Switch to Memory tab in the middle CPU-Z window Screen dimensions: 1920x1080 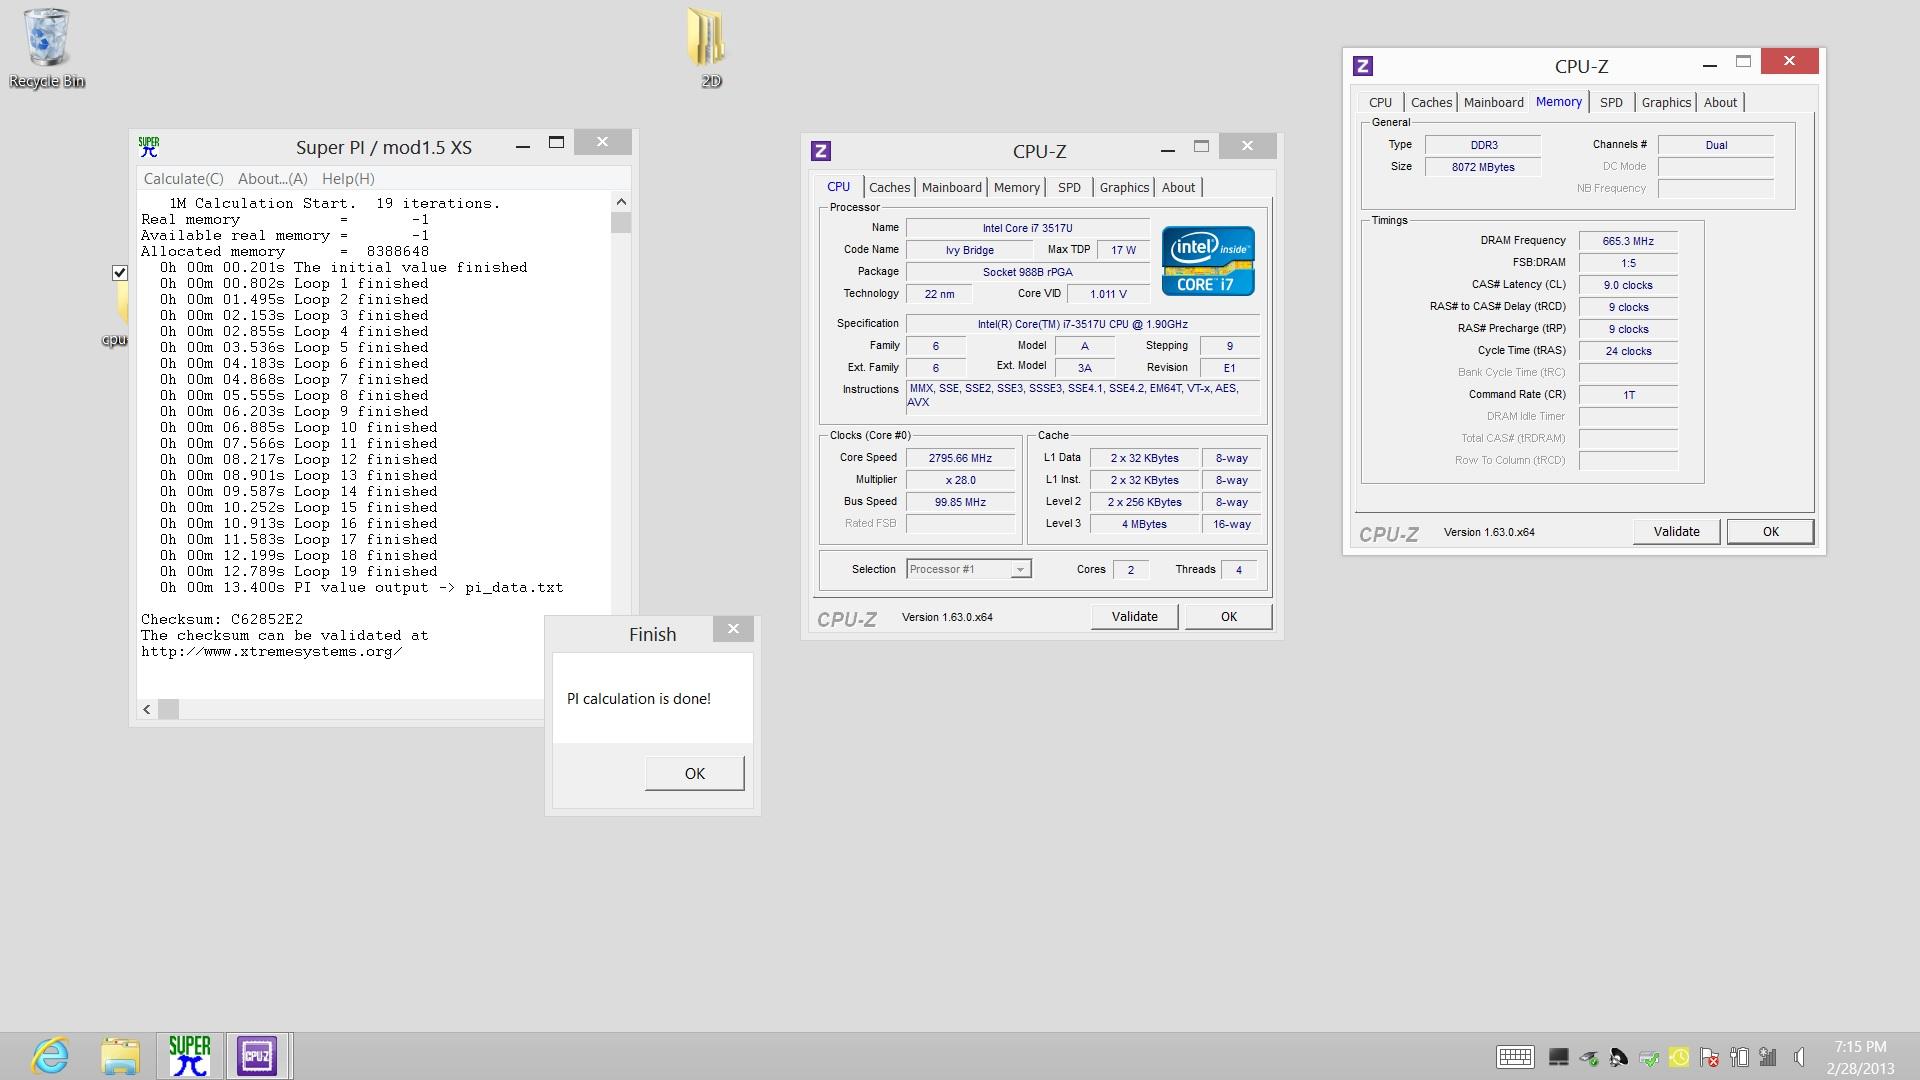[x=1016, y=187]
